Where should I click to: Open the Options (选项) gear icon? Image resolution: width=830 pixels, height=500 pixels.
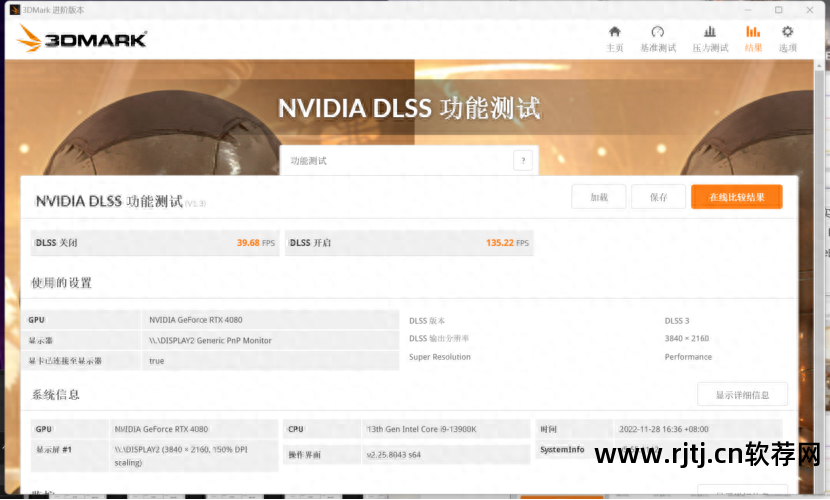(788, 39)
